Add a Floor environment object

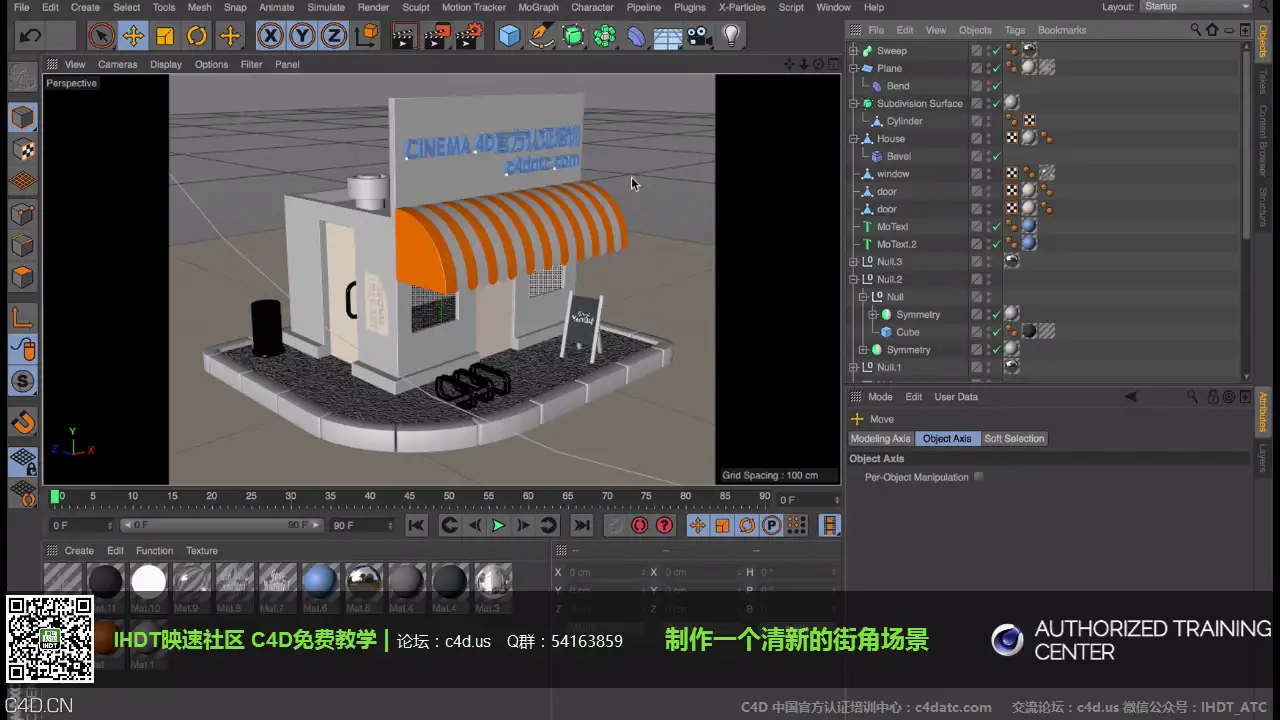[x=667, y=37]
